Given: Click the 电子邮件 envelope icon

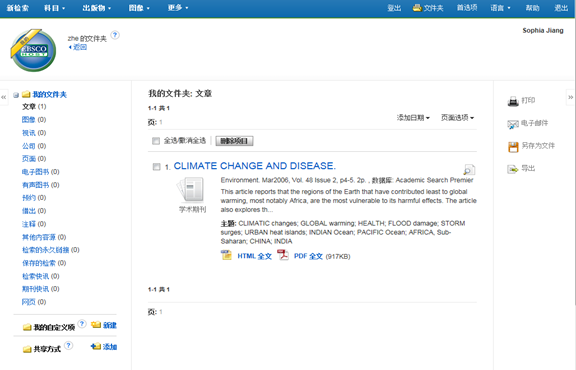Looking at the screenshot, I should 513,124.
